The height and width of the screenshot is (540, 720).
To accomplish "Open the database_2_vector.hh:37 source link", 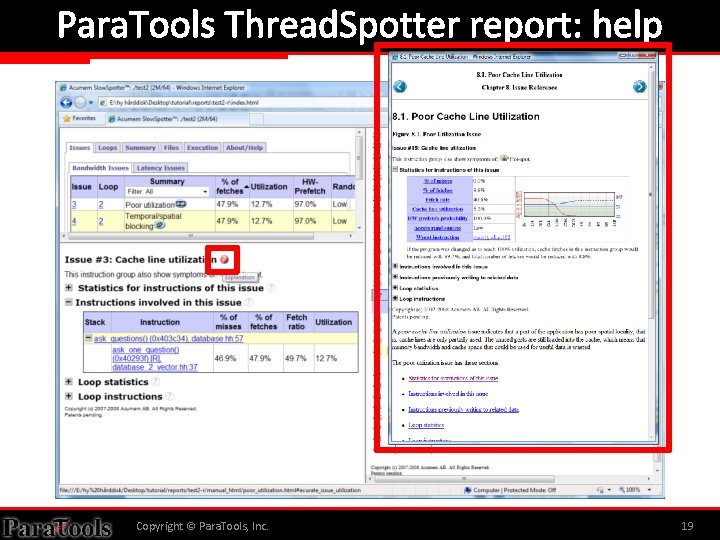I will 155,367.
